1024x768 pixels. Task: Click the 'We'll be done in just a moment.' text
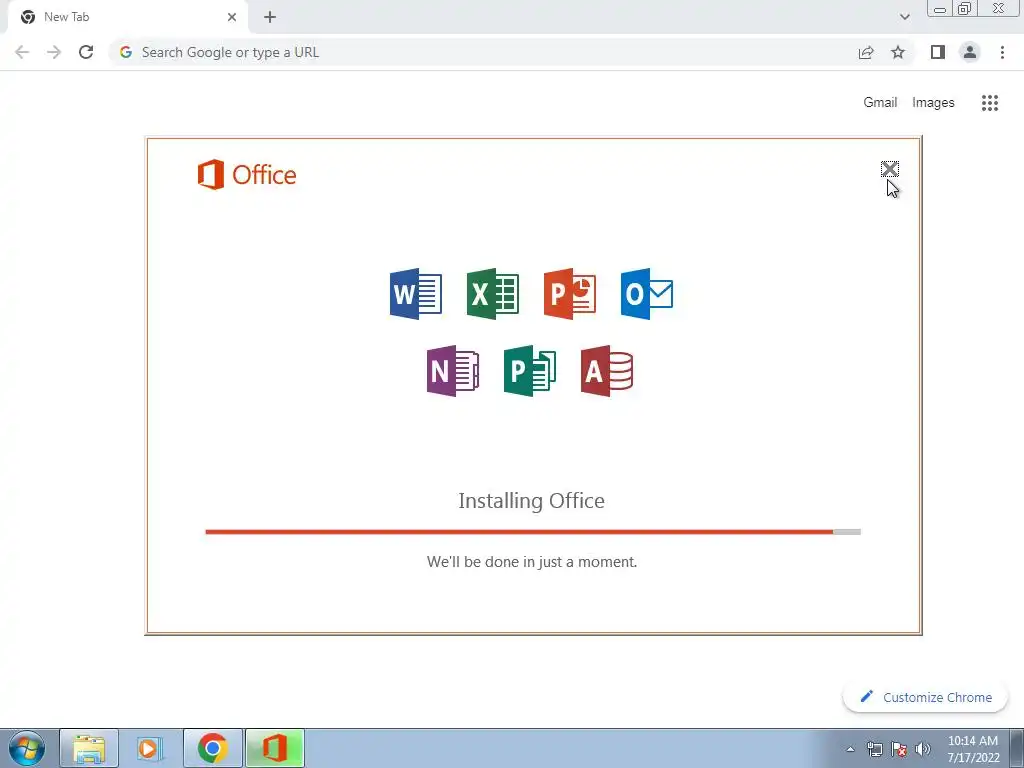[532, 562]
